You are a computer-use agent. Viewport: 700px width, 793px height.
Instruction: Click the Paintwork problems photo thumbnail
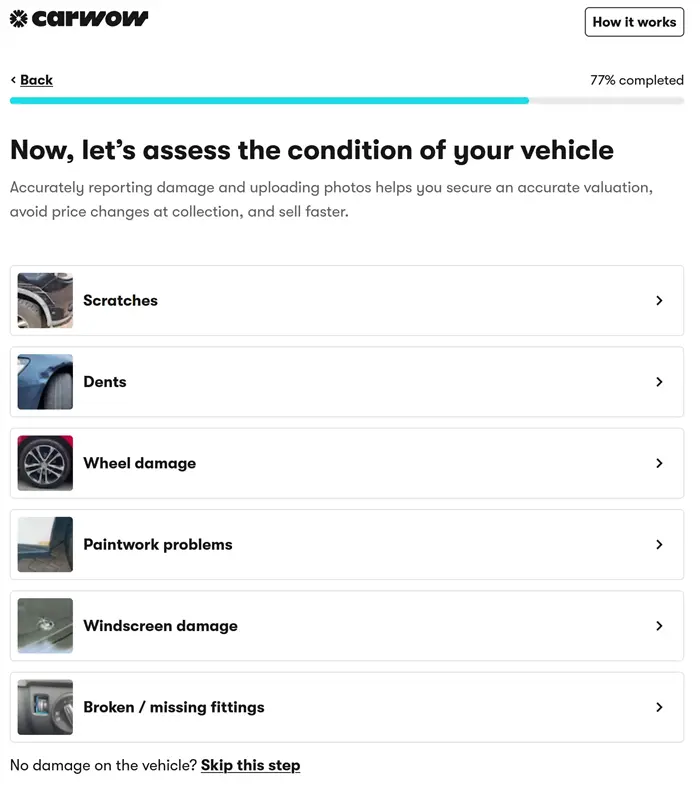pos(45,545)
